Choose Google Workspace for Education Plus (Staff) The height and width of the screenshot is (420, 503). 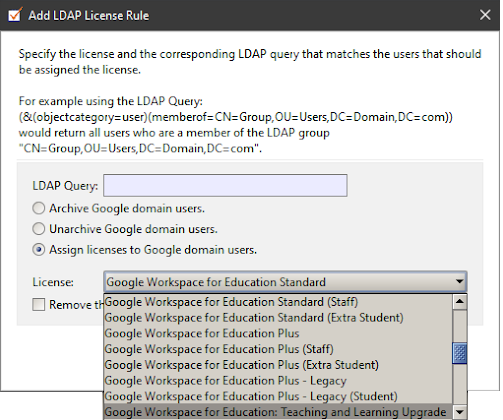pyautogui.click(x=278, y=349)
